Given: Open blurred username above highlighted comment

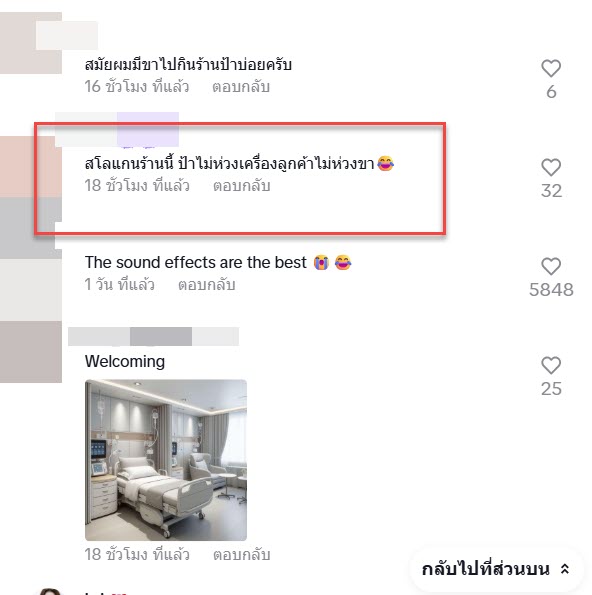Looking at the screenshot, I should [117, 129].
